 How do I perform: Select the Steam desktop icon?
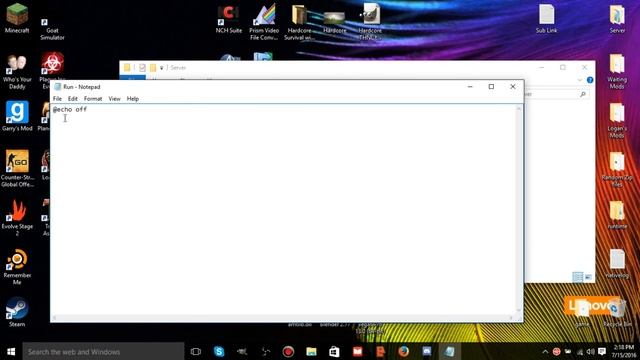click(x=17, y=312)
